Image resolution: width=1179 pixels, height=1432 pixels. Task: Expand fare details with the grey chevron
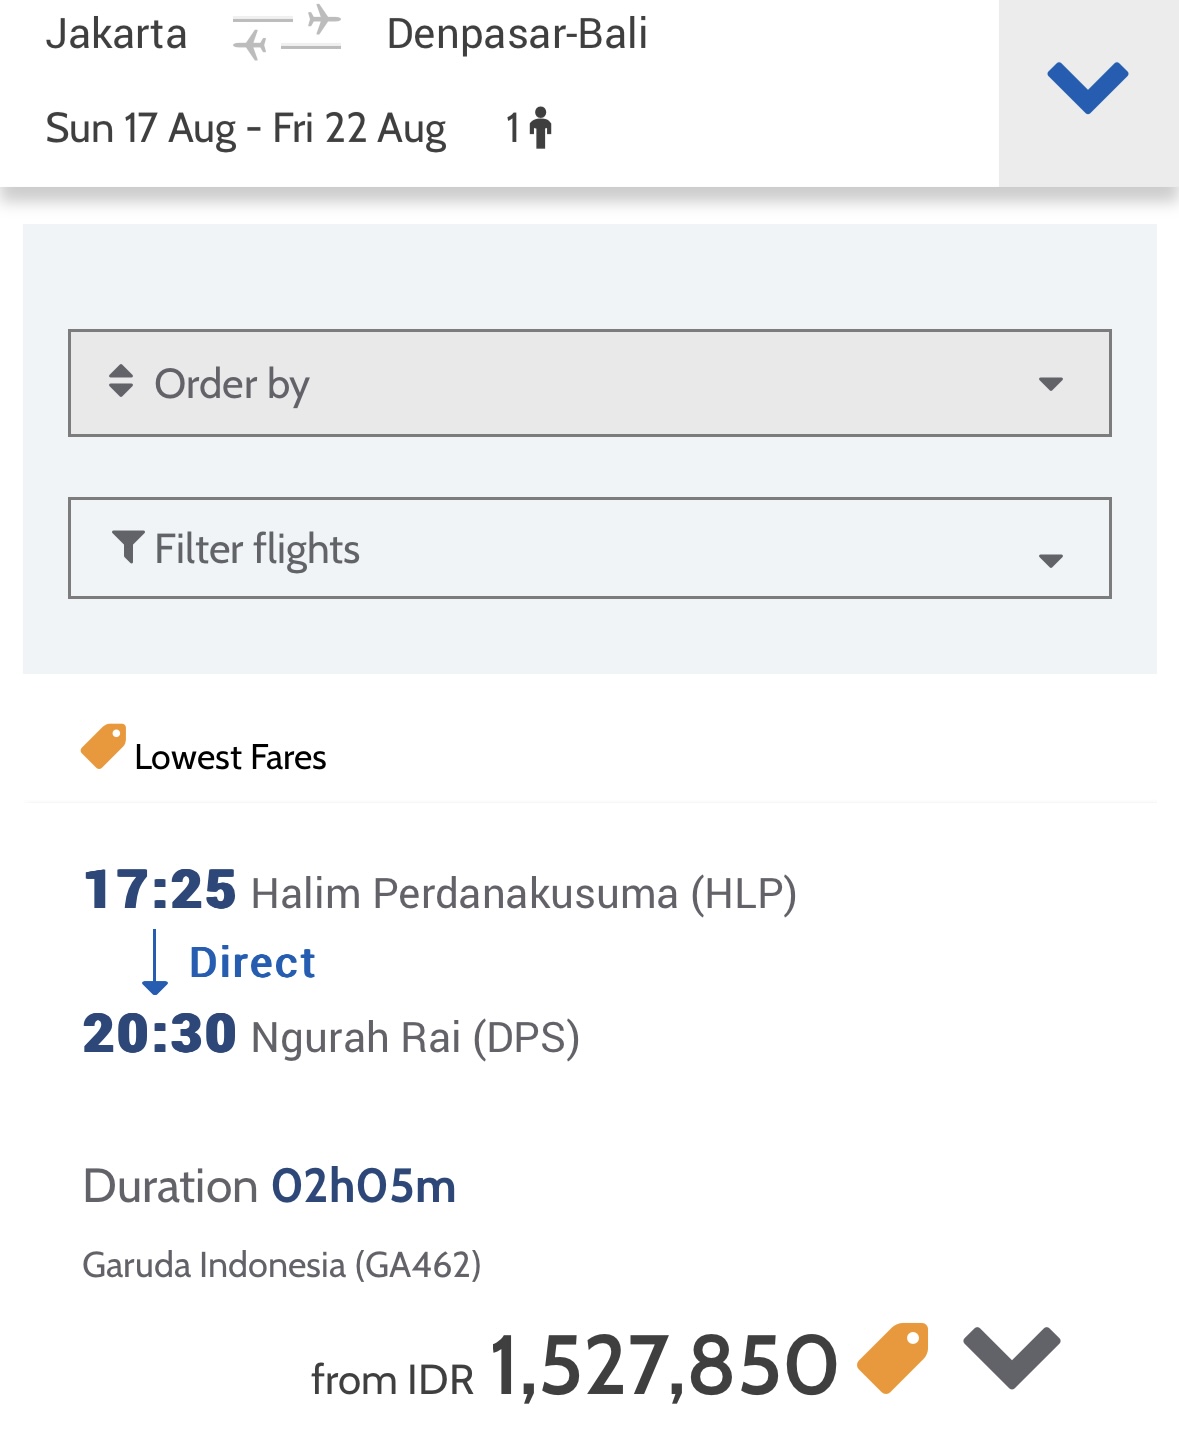(x=1011, y=1357)
